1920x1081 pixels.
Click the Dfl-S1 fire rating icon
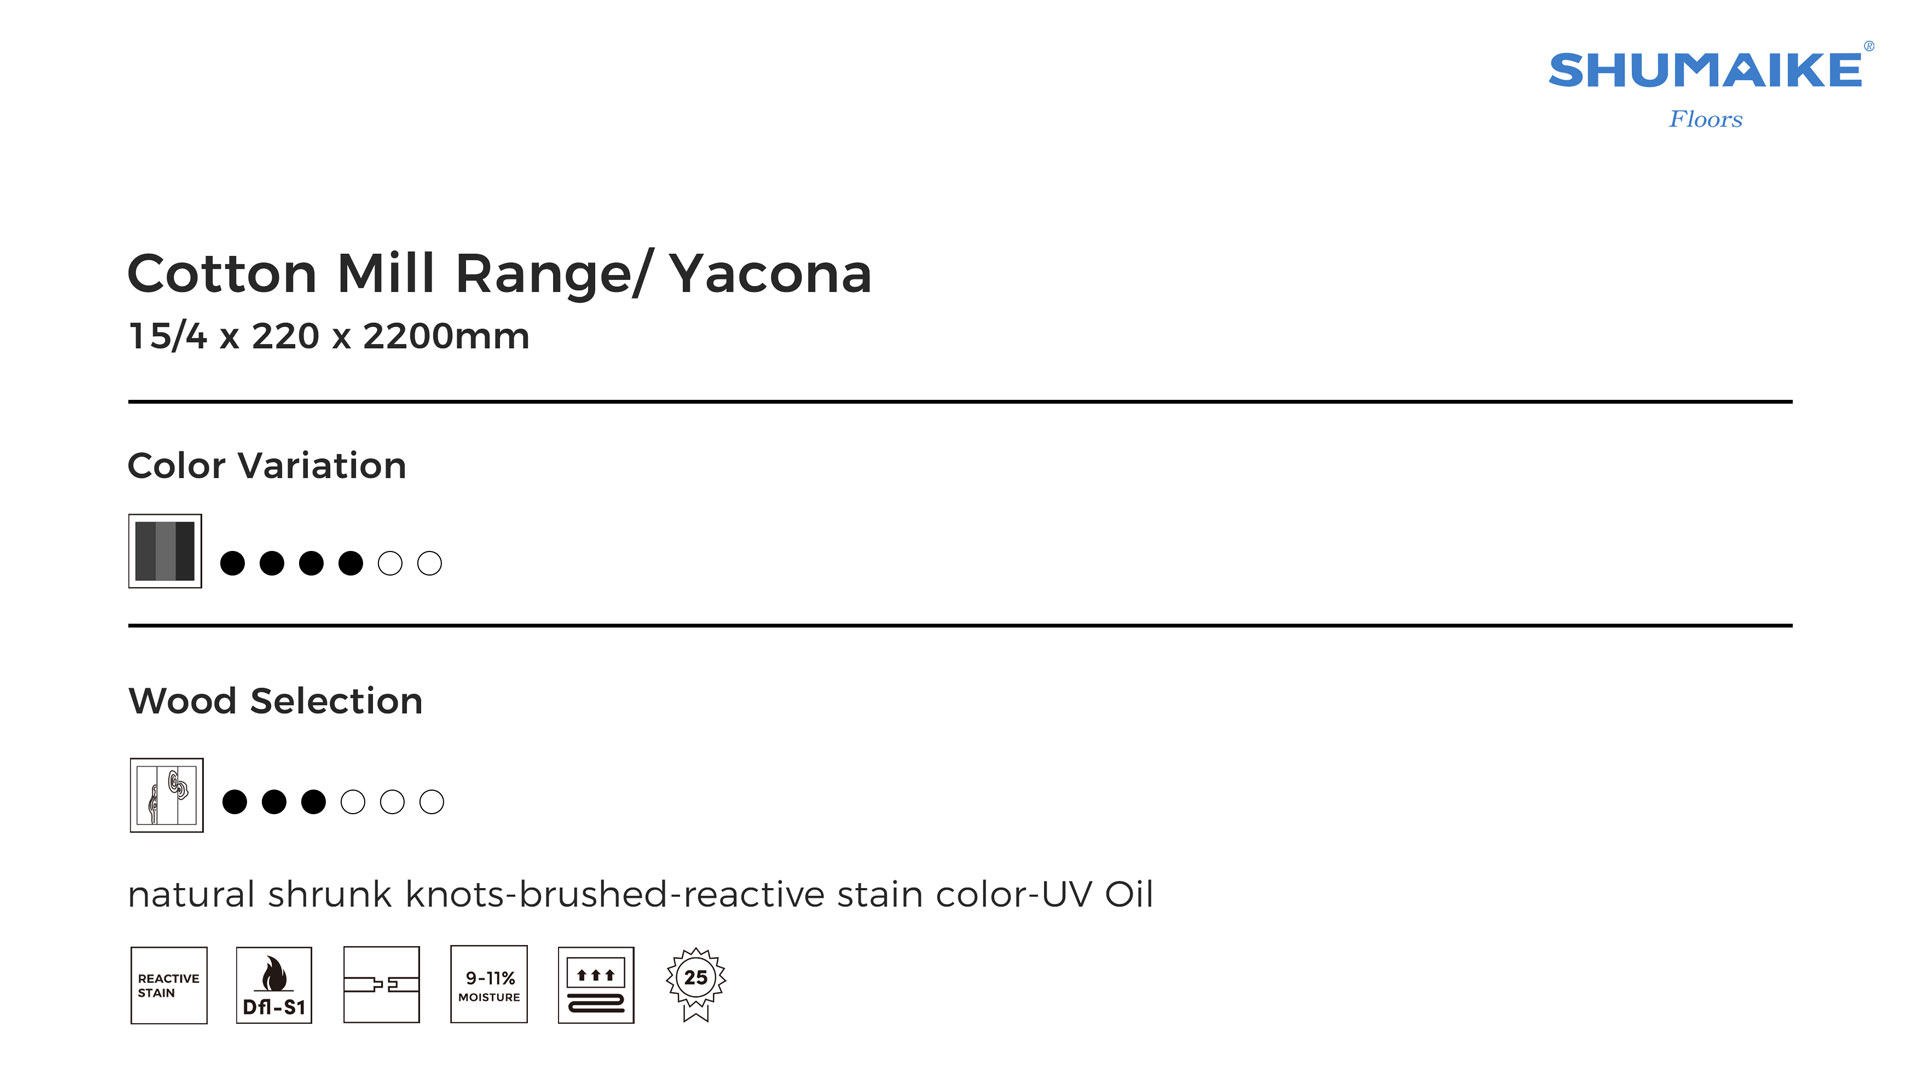(x=274, y=985)
